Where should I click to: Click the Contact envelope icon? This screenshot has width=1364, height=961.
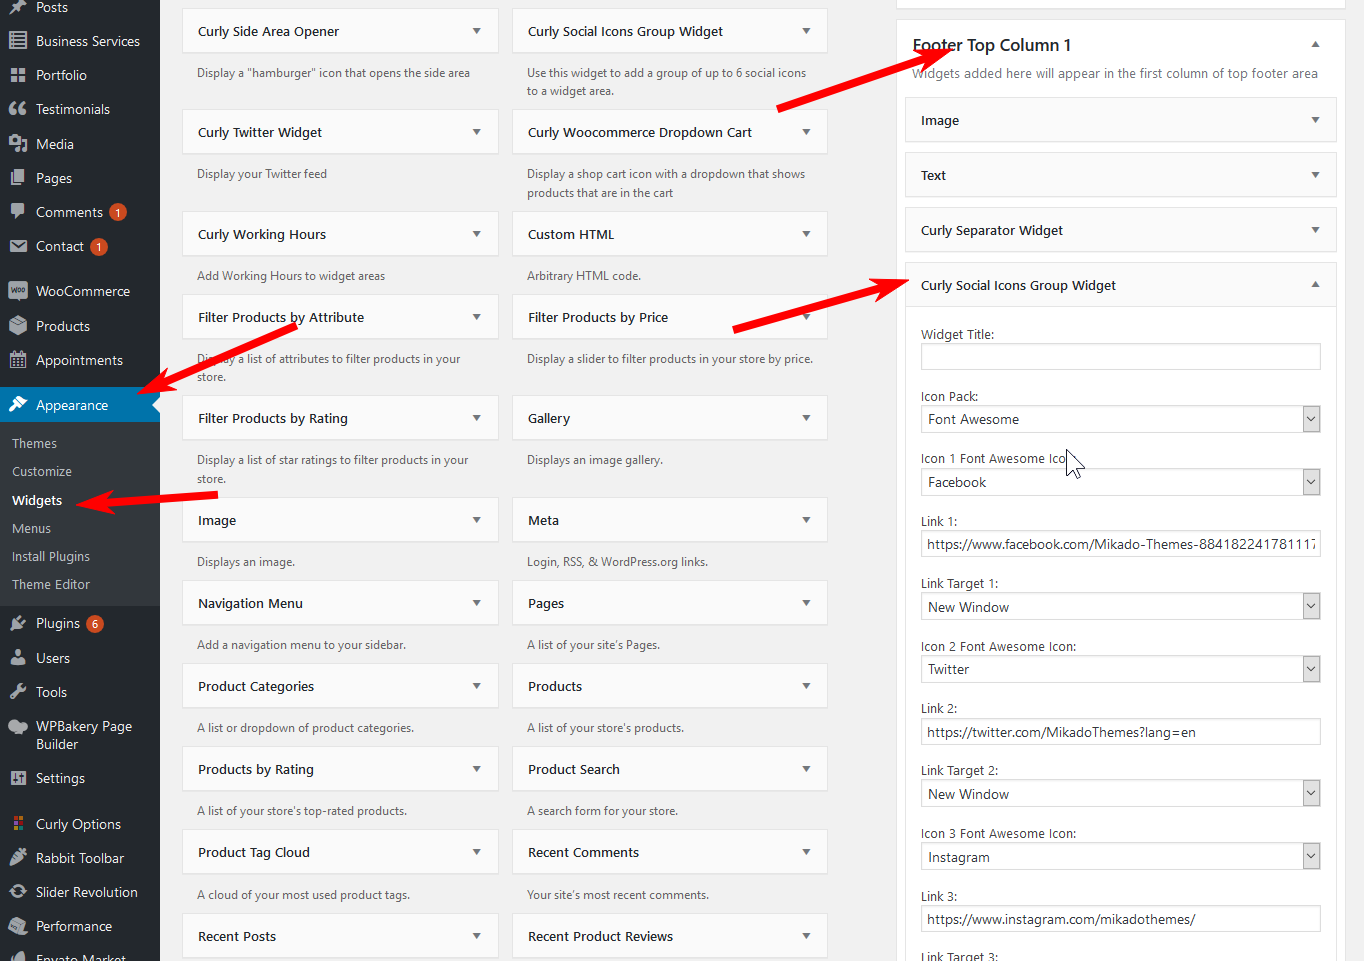(x=18, y=246)
